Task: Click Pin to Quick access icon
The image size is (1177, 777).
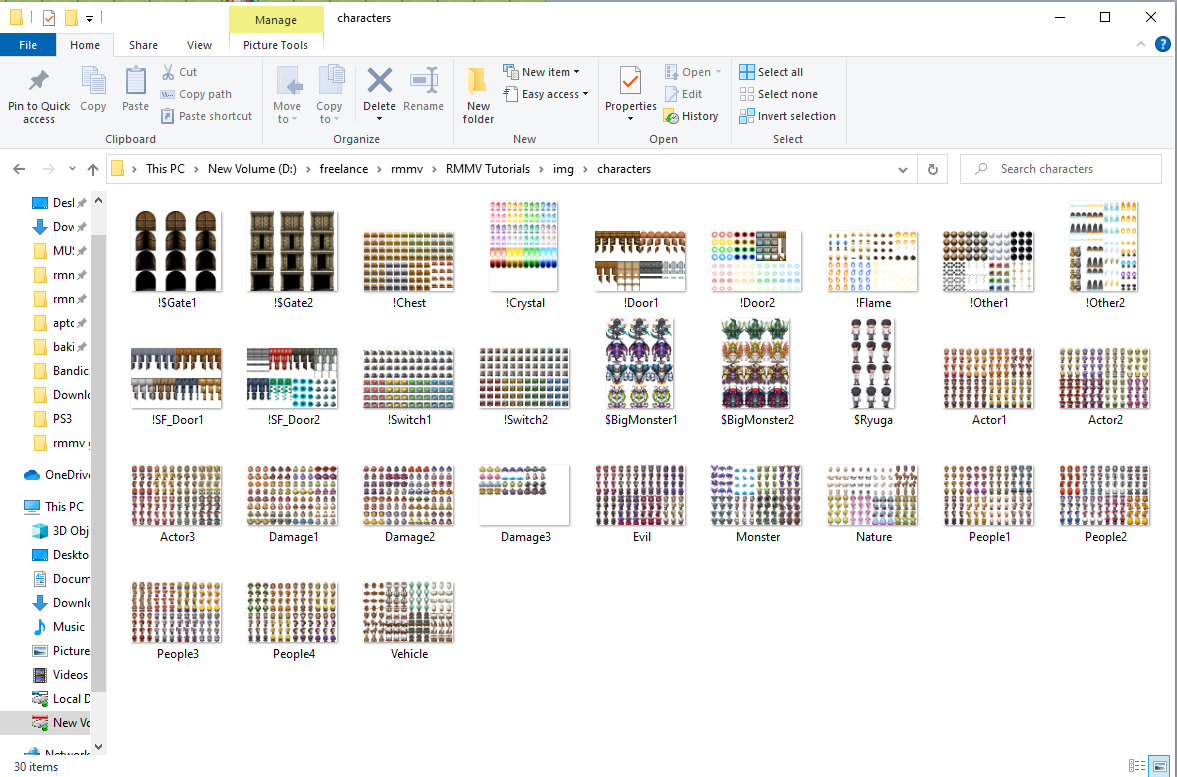Action: coord(38,81)
